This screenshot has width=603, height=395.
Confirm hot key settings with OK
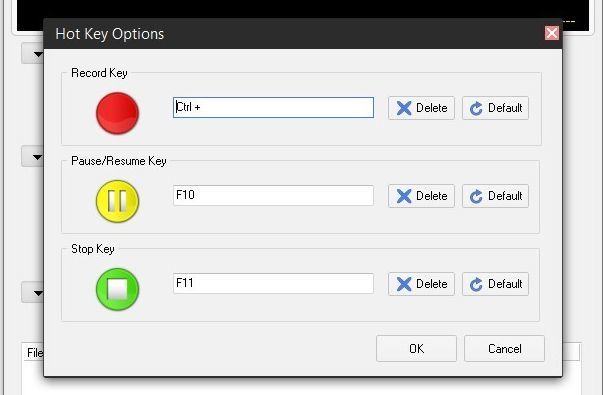pyautogui.click(x=416, y=348)
